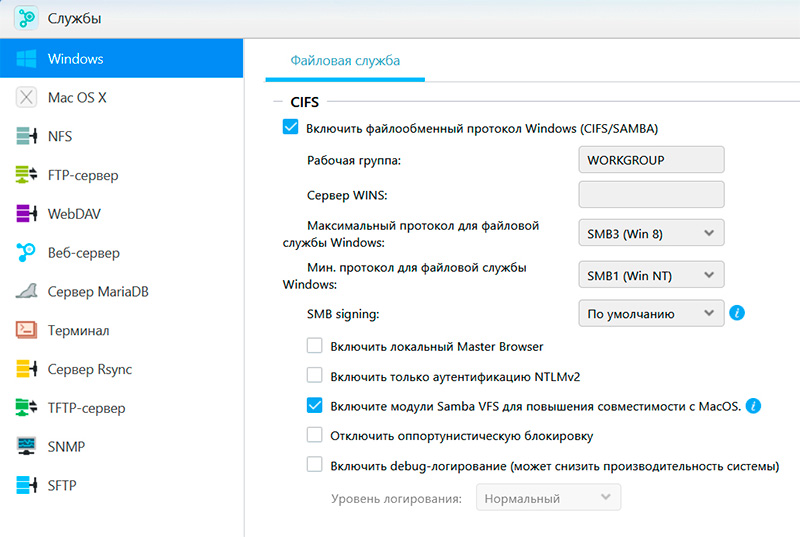The width and height of the screenshot is (800, 537).
Task: Click the Рабочая группа WORKGROUP field
Action: click(651, 160)
